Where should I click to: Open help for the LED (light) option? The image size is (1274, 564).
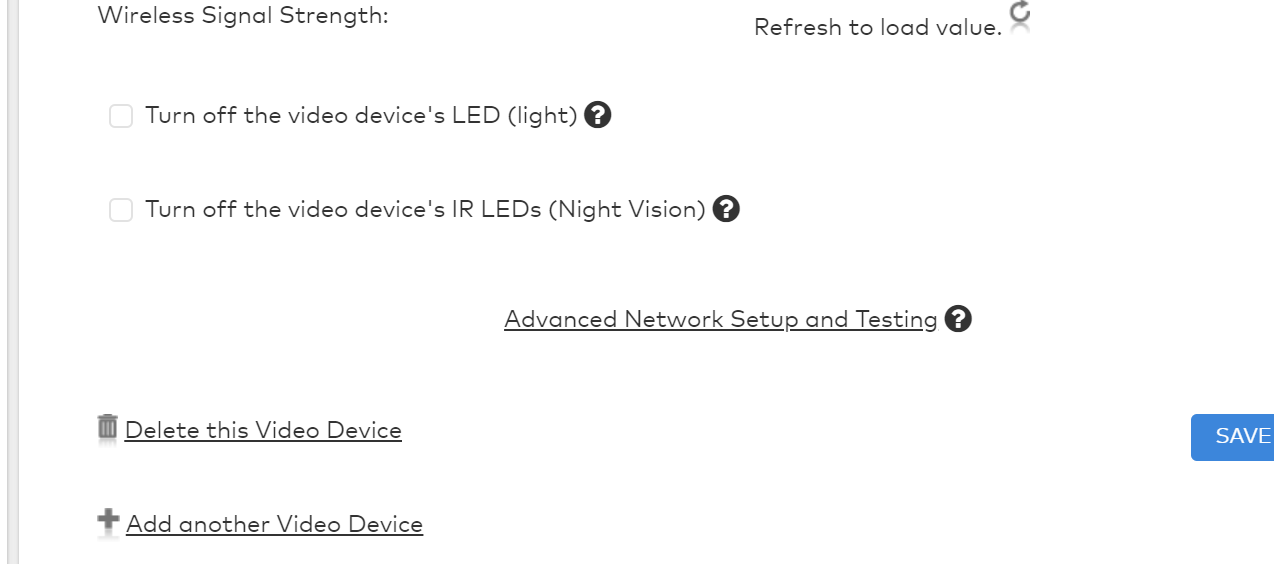click(597, 115)
